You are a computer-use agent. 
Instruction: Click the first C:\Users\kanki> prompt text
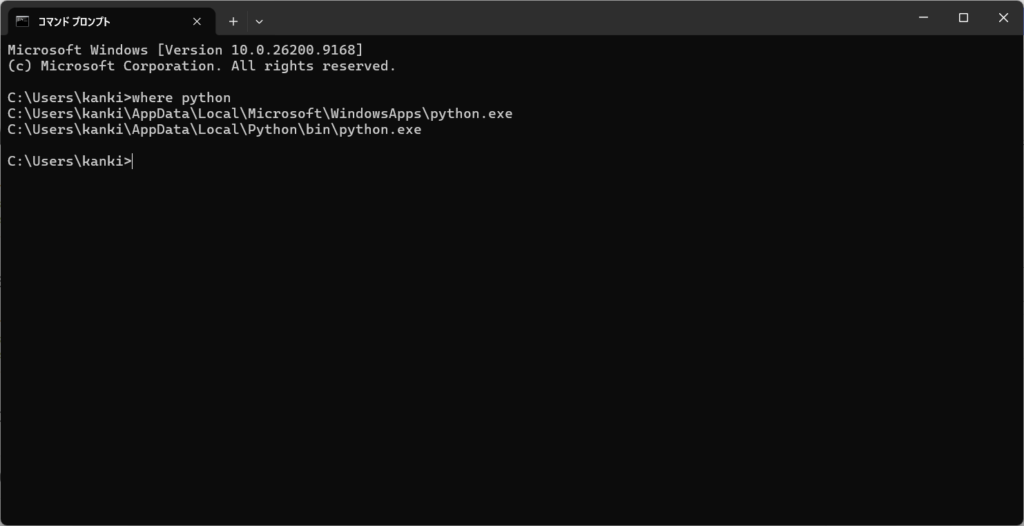click(x=69, y=98)
